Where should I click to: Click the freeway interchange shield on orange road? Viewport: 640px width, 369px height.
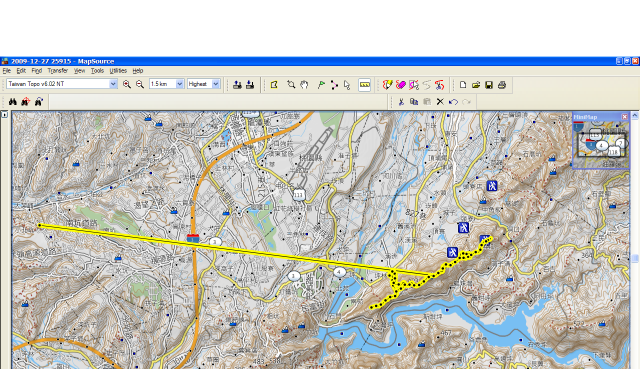[193, 238]
